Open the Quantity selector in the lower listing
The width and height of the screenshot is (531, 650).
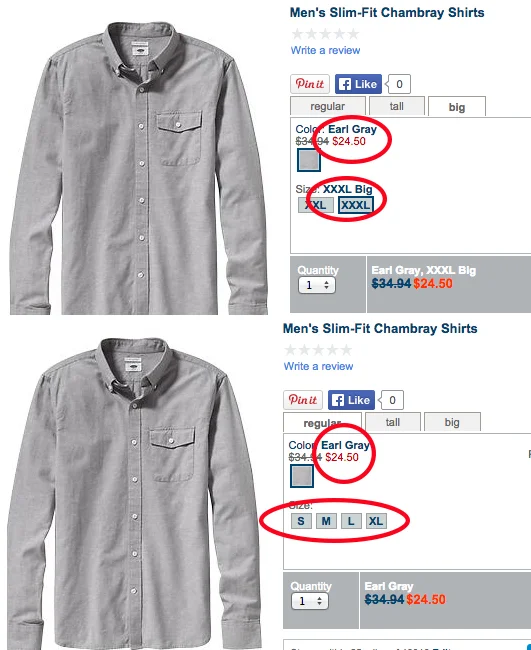pos(310,601)
